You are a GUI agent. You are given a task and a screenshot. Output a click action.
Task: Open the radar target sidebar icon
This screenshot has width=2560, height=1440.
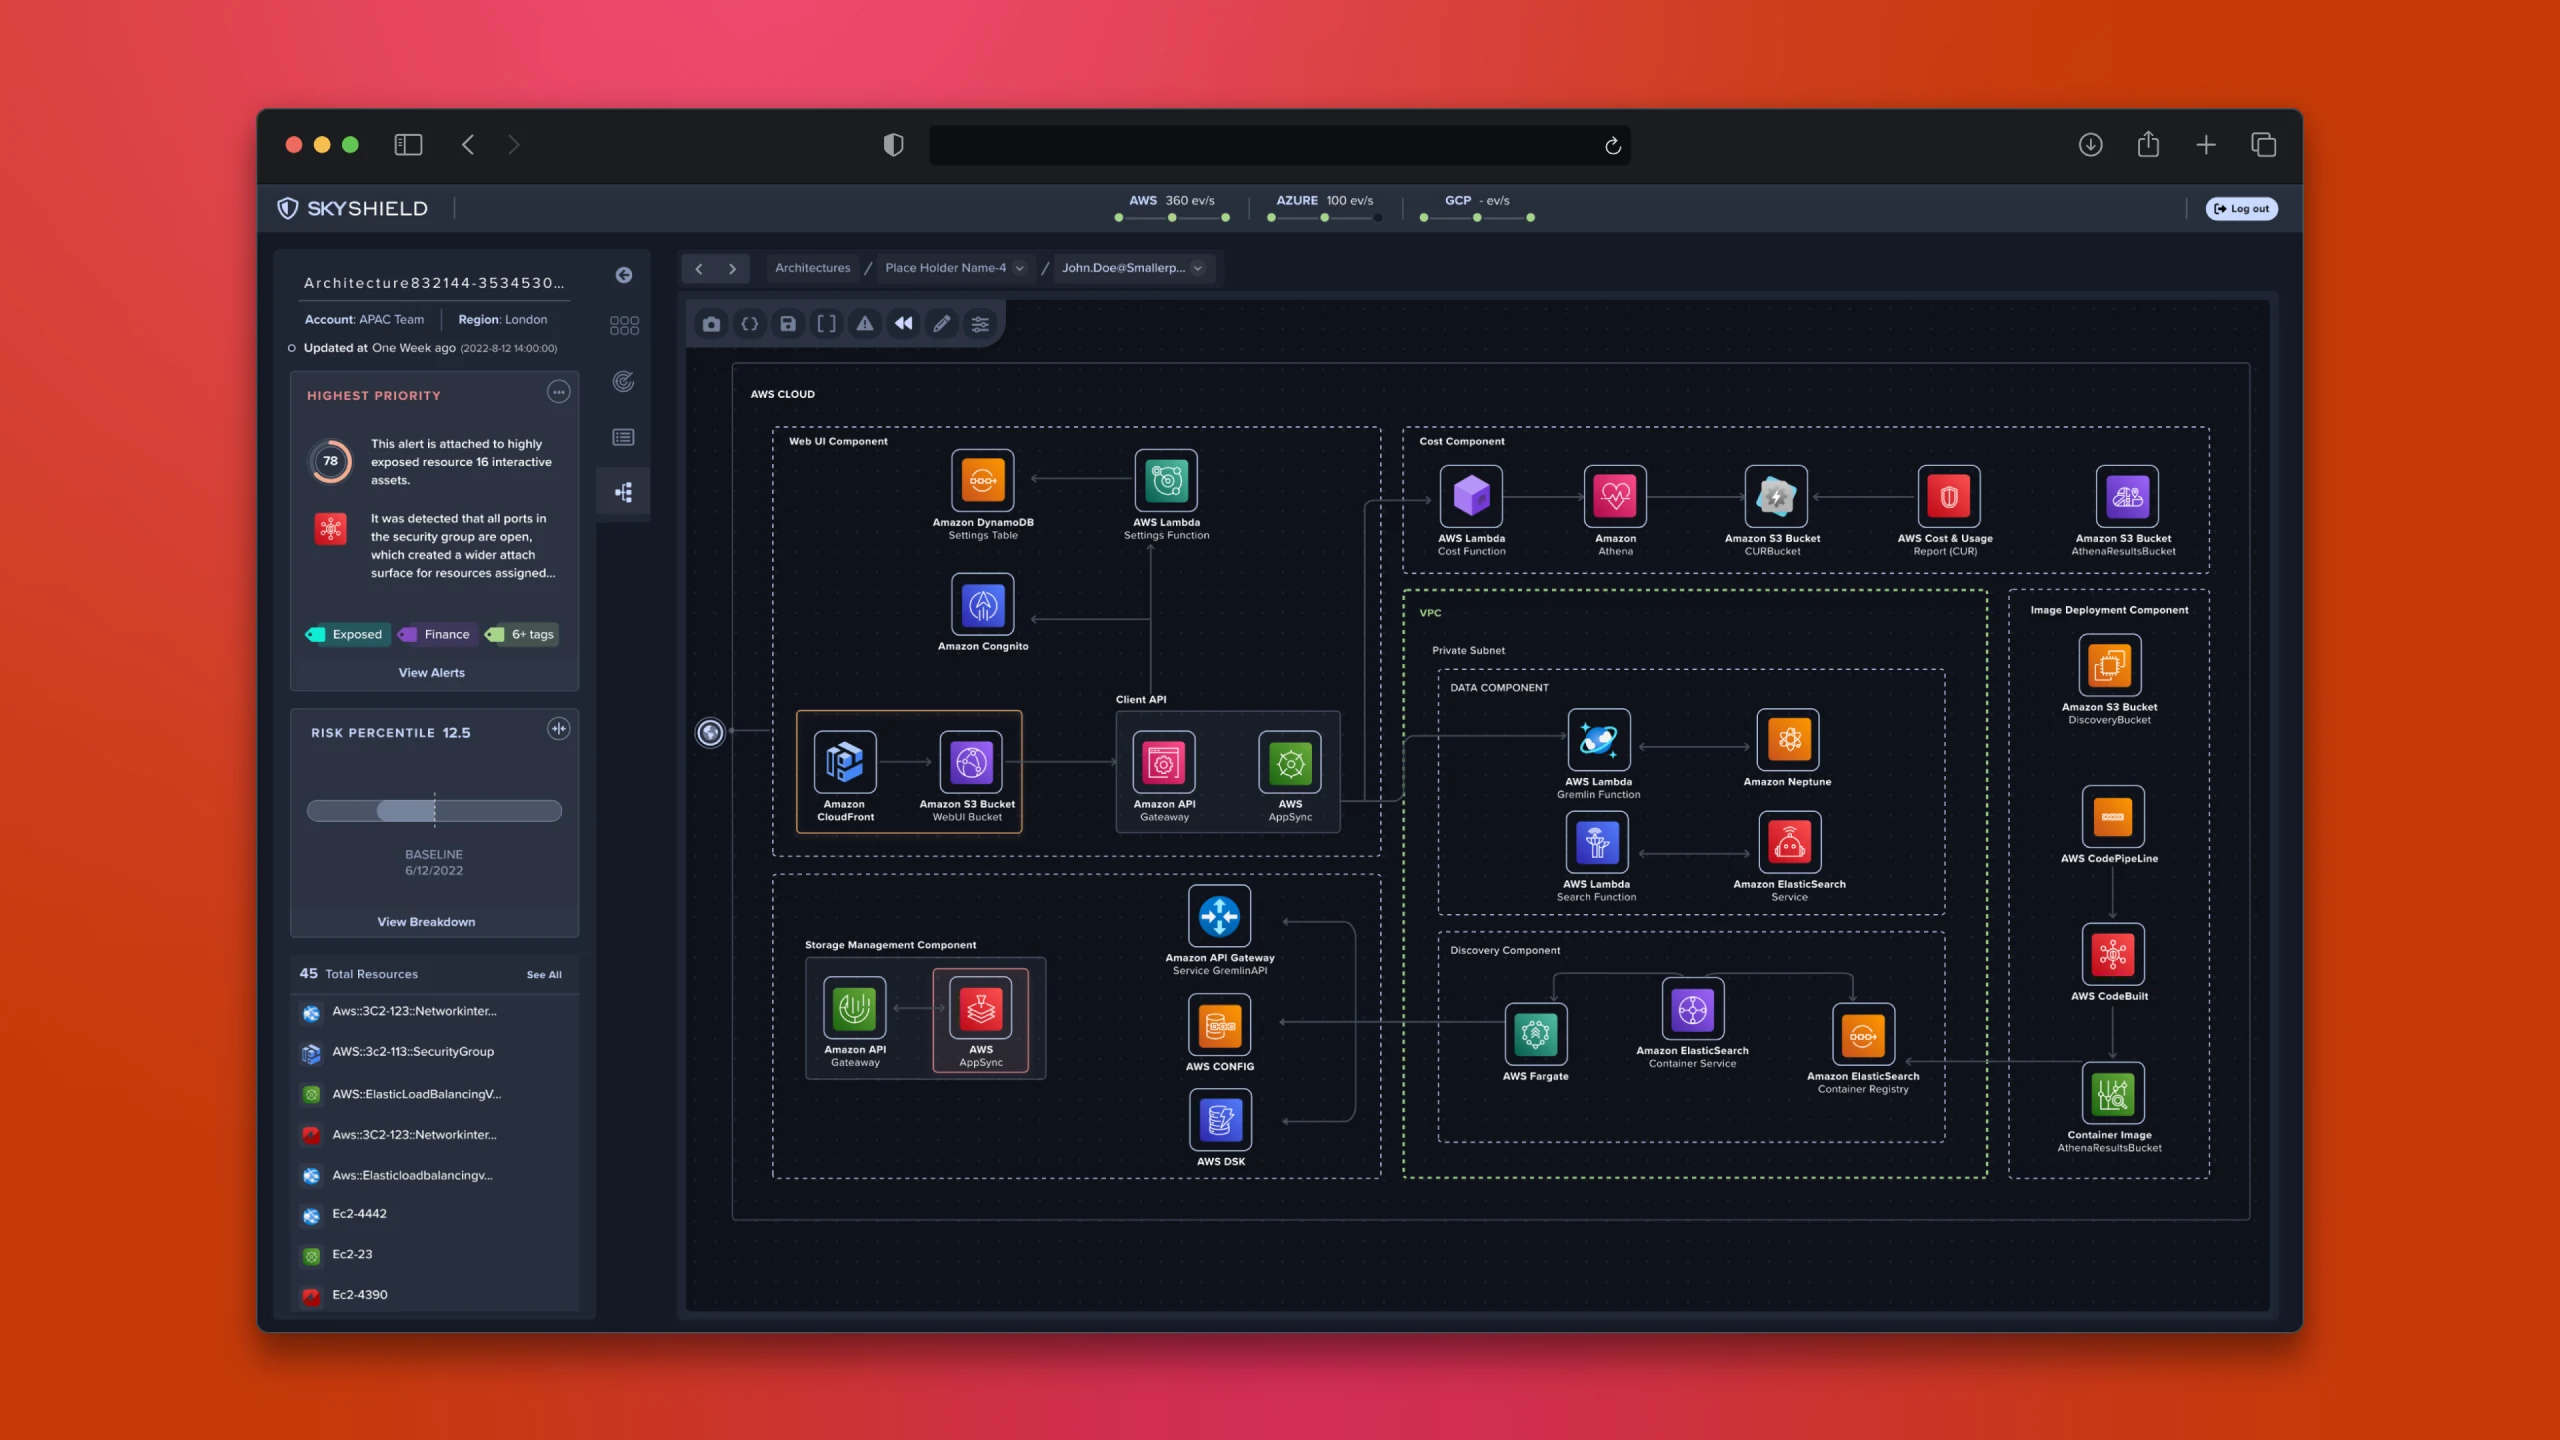coord(624,381)
